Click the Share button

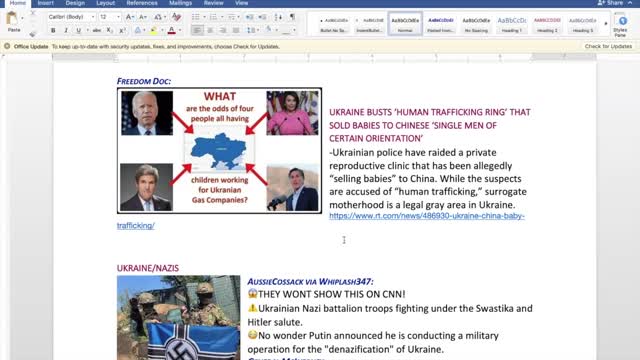click(x=610, y=3)
